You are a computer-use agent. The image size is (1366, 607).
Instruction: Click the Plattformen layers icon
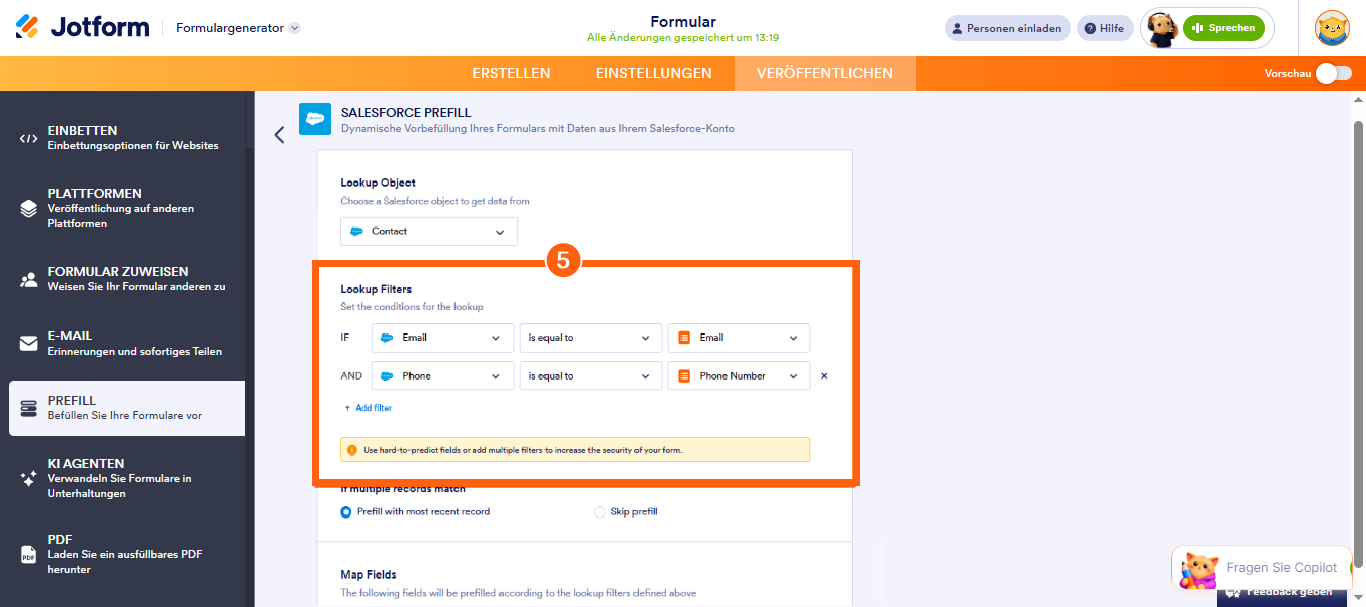(29, 208)
